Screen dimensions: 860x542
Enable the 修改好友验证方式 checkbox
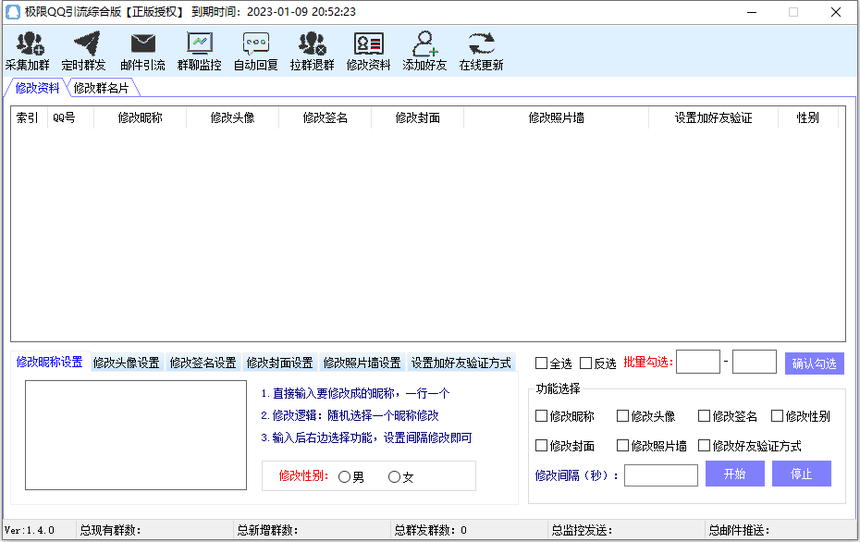tap(704, 445)
